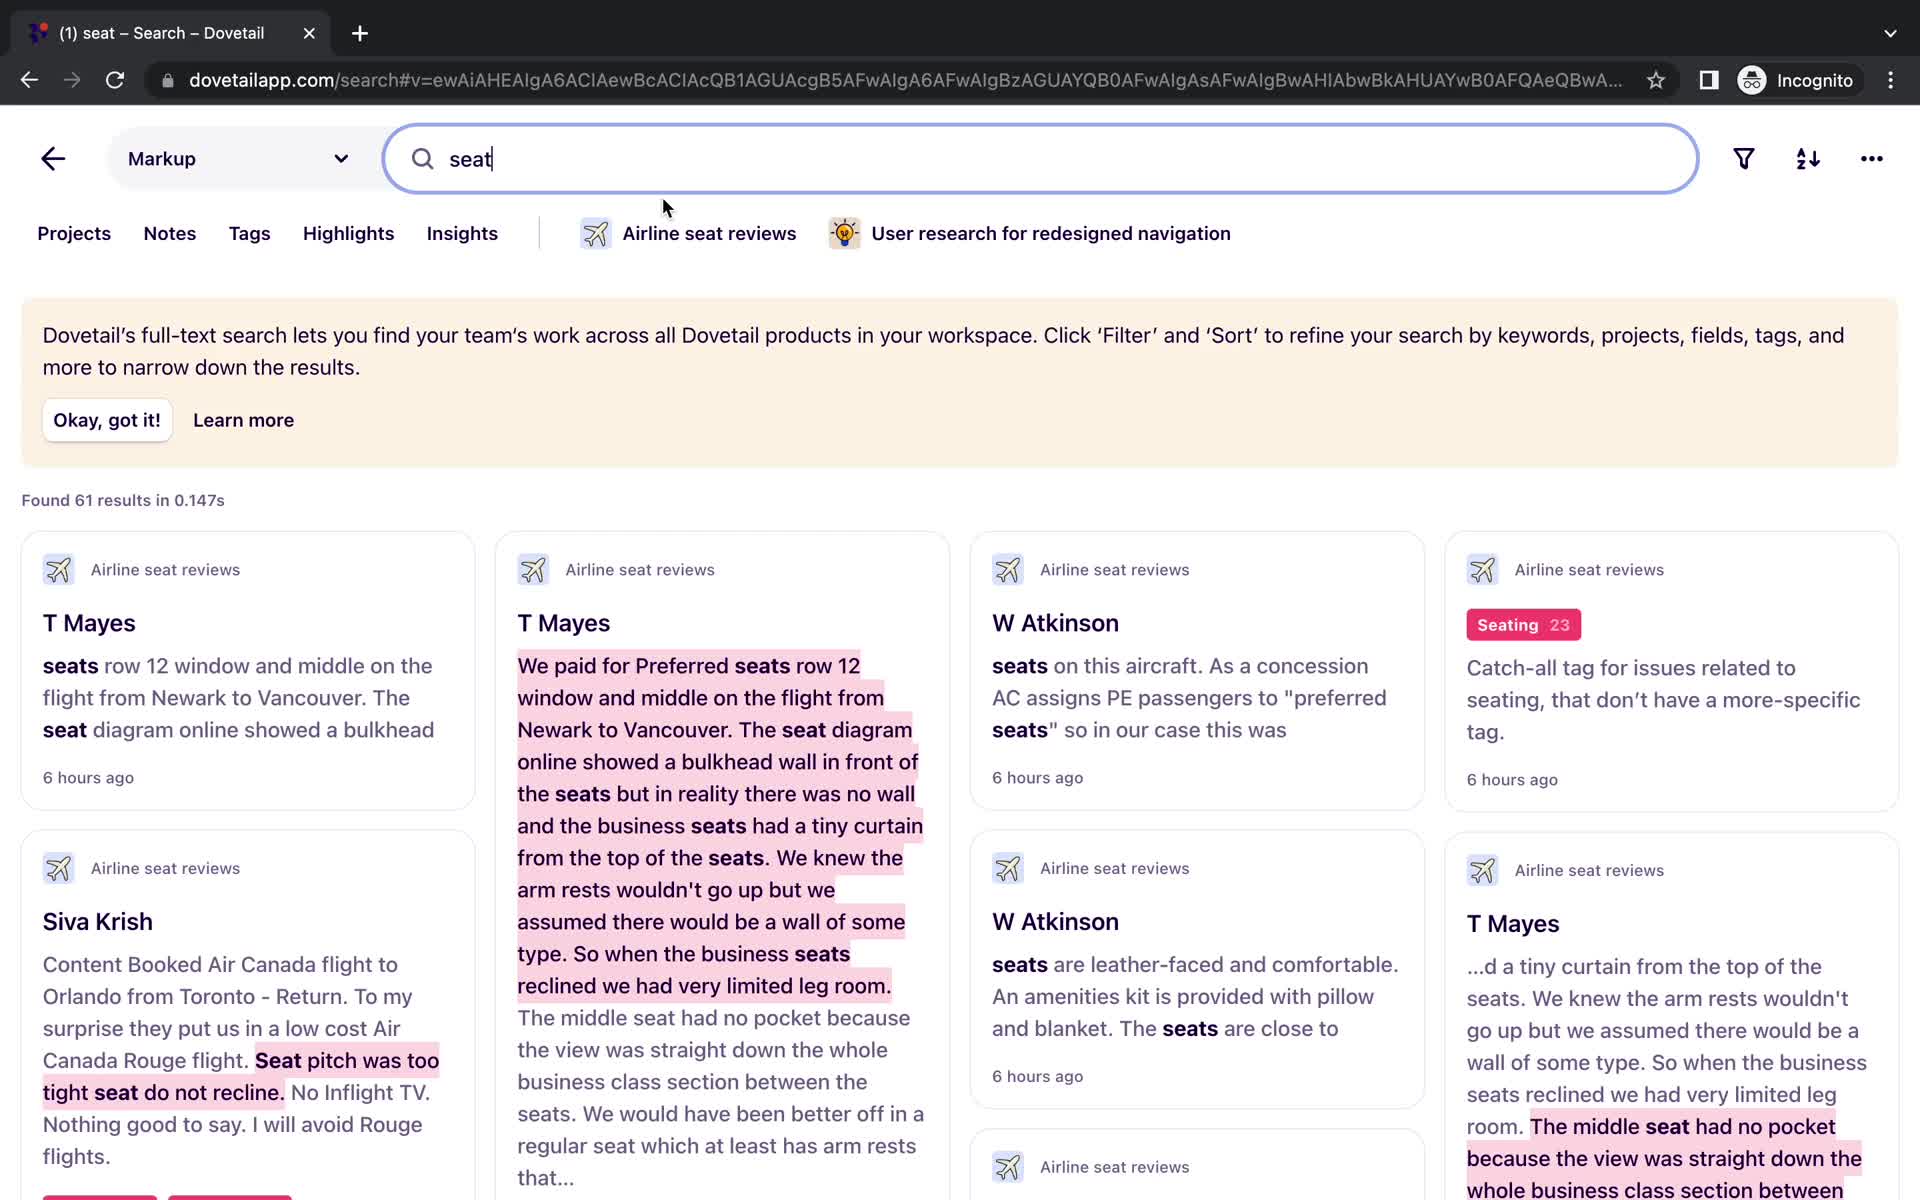Screen dimensions: 1920x1200
Task: Click airplane icon on Siva Krish card
Action: [x=58, y=868]
